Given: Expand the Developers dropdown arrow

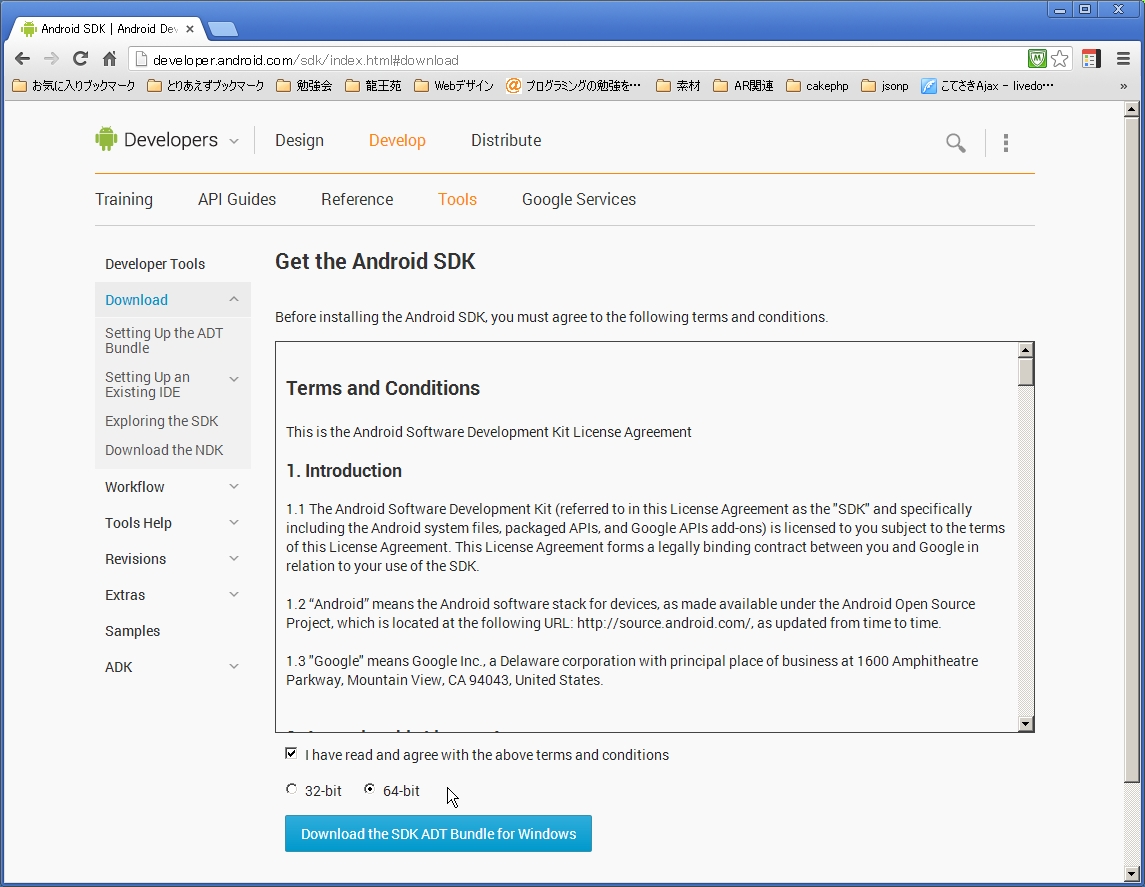Looking at the screenshot, I should pos(234,141).
